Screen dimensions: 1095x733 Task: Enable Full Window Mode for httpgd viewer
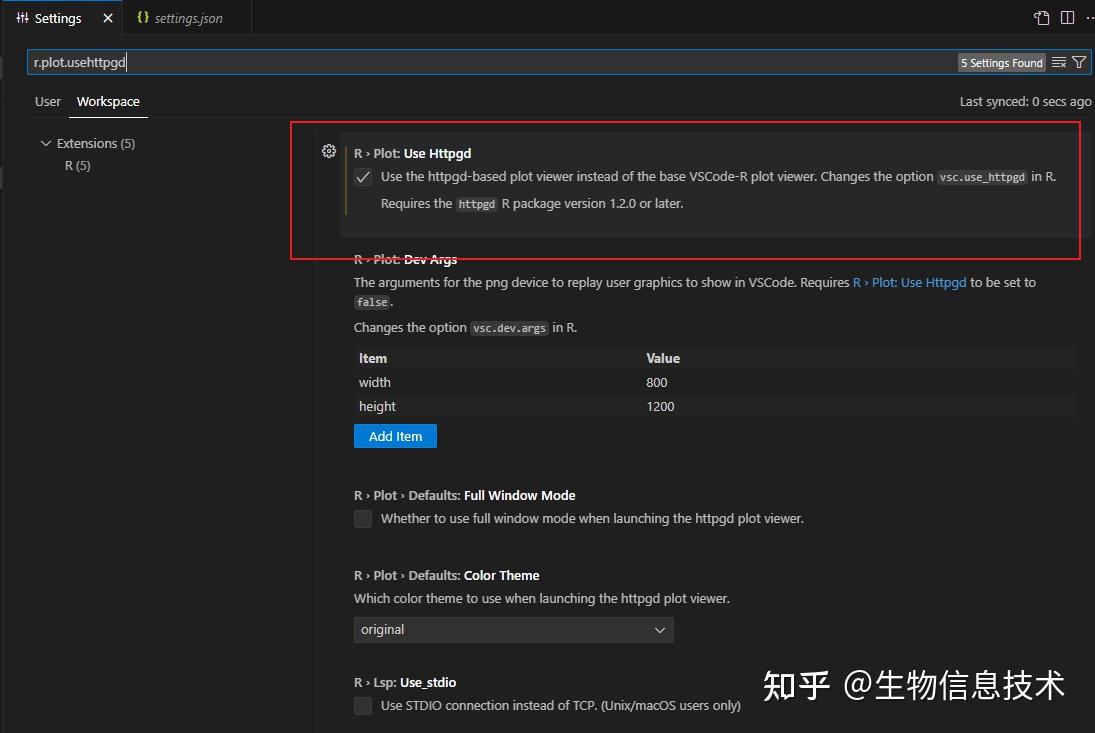point(363,518)
